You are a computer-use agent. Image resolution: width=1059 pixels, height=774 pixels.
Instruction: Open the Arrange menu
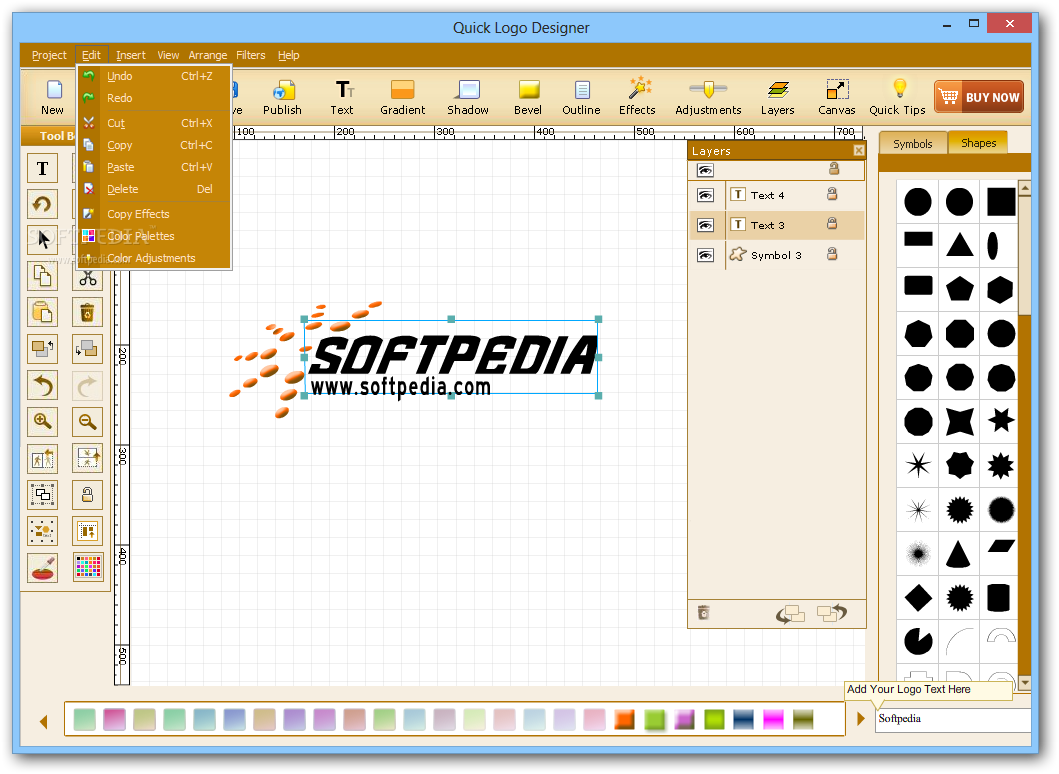pos(207,55)
